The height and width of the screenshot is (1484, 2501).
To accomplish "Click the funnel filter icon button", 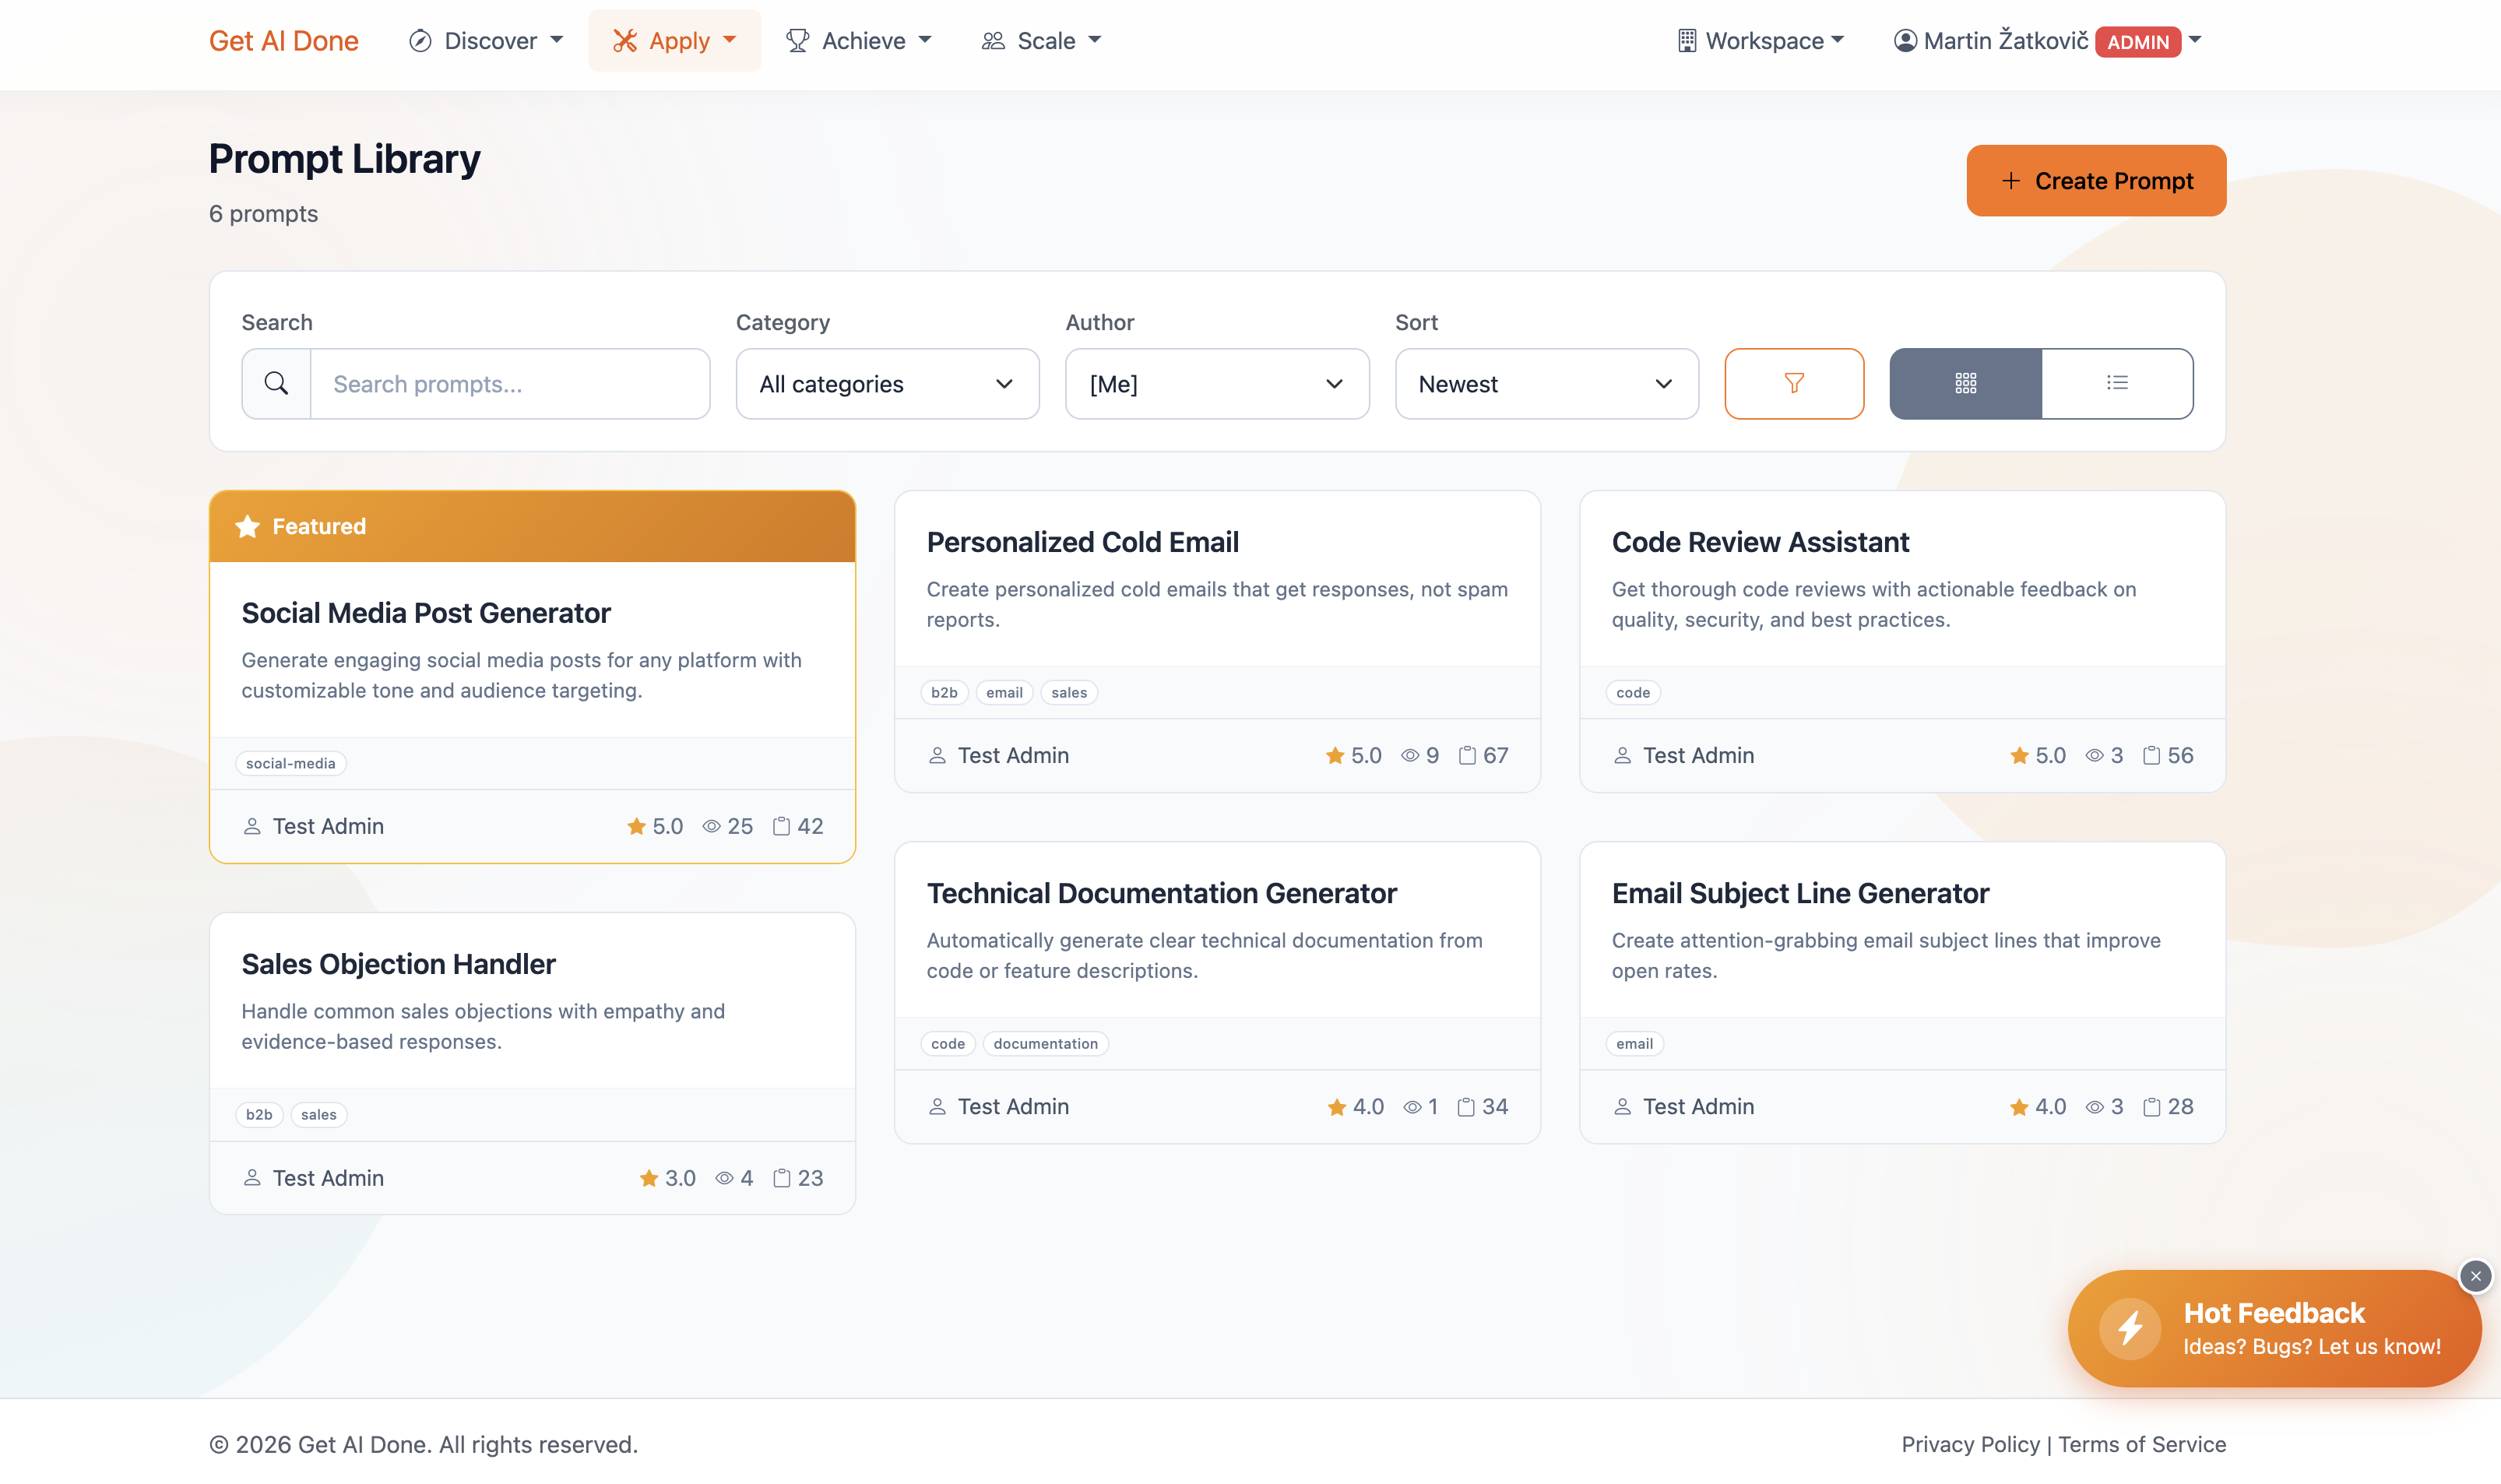I will (x=1793, y=383).
